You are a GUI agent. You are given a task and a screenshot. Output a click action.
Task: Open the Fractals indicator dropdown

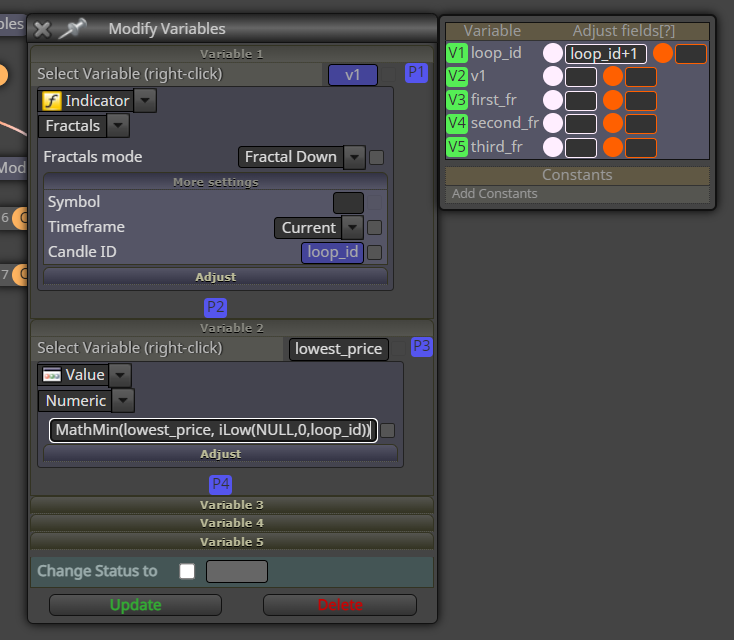pyautogui.click(x=118, y=125)
